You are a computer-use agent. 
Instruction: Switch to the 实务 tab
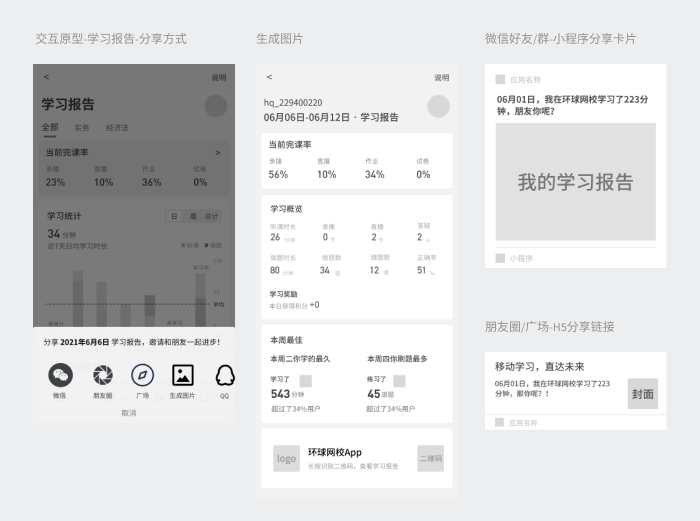(82, 128)
